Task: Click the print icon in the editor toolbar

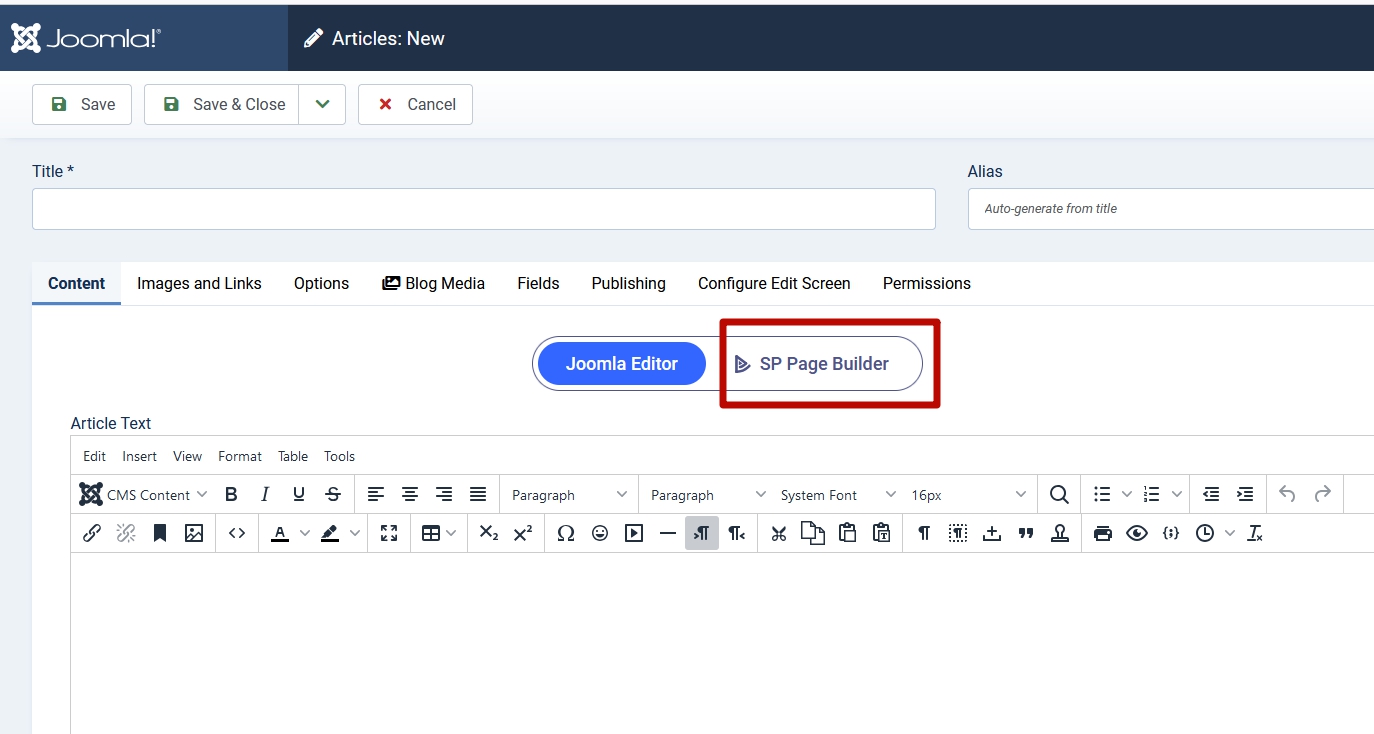Action: pyautogui.click(x=1103, y=533)
